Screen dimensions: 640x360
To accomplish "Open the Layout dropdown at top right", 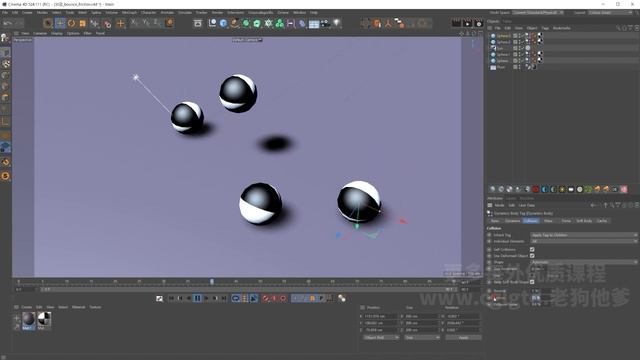I will pyautogui.click(x=610, y=13).
